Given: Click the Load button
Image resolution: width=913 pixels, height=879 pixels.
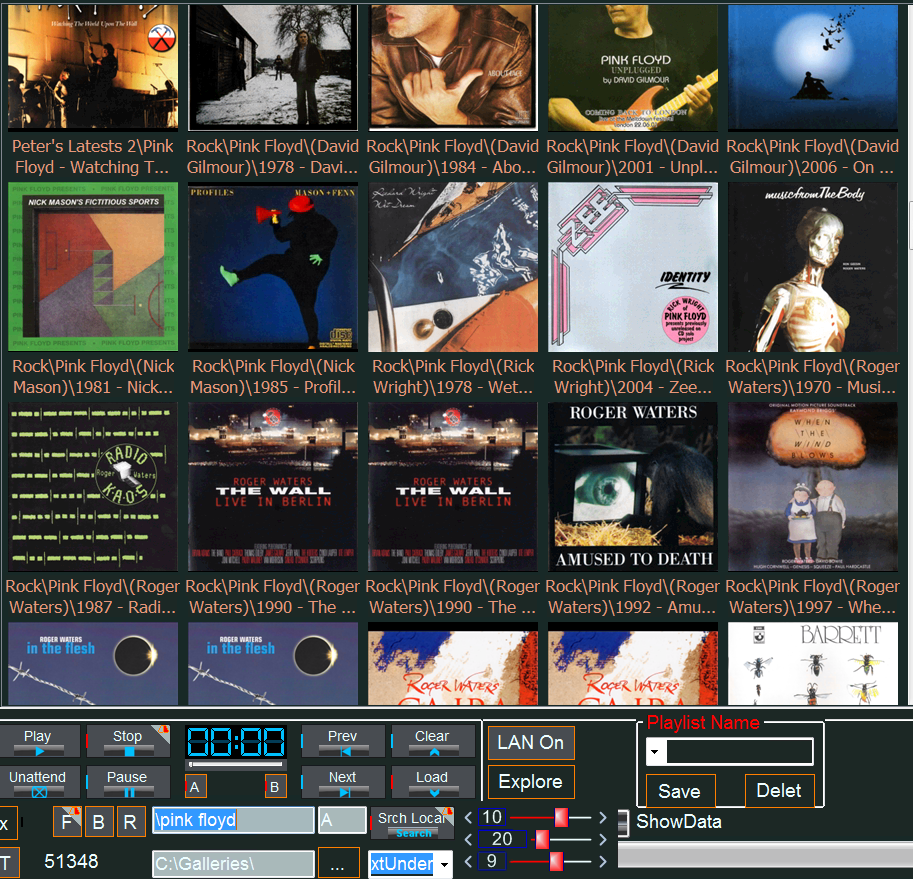Looking at the screenshot, I should click(x=433, y=782).
